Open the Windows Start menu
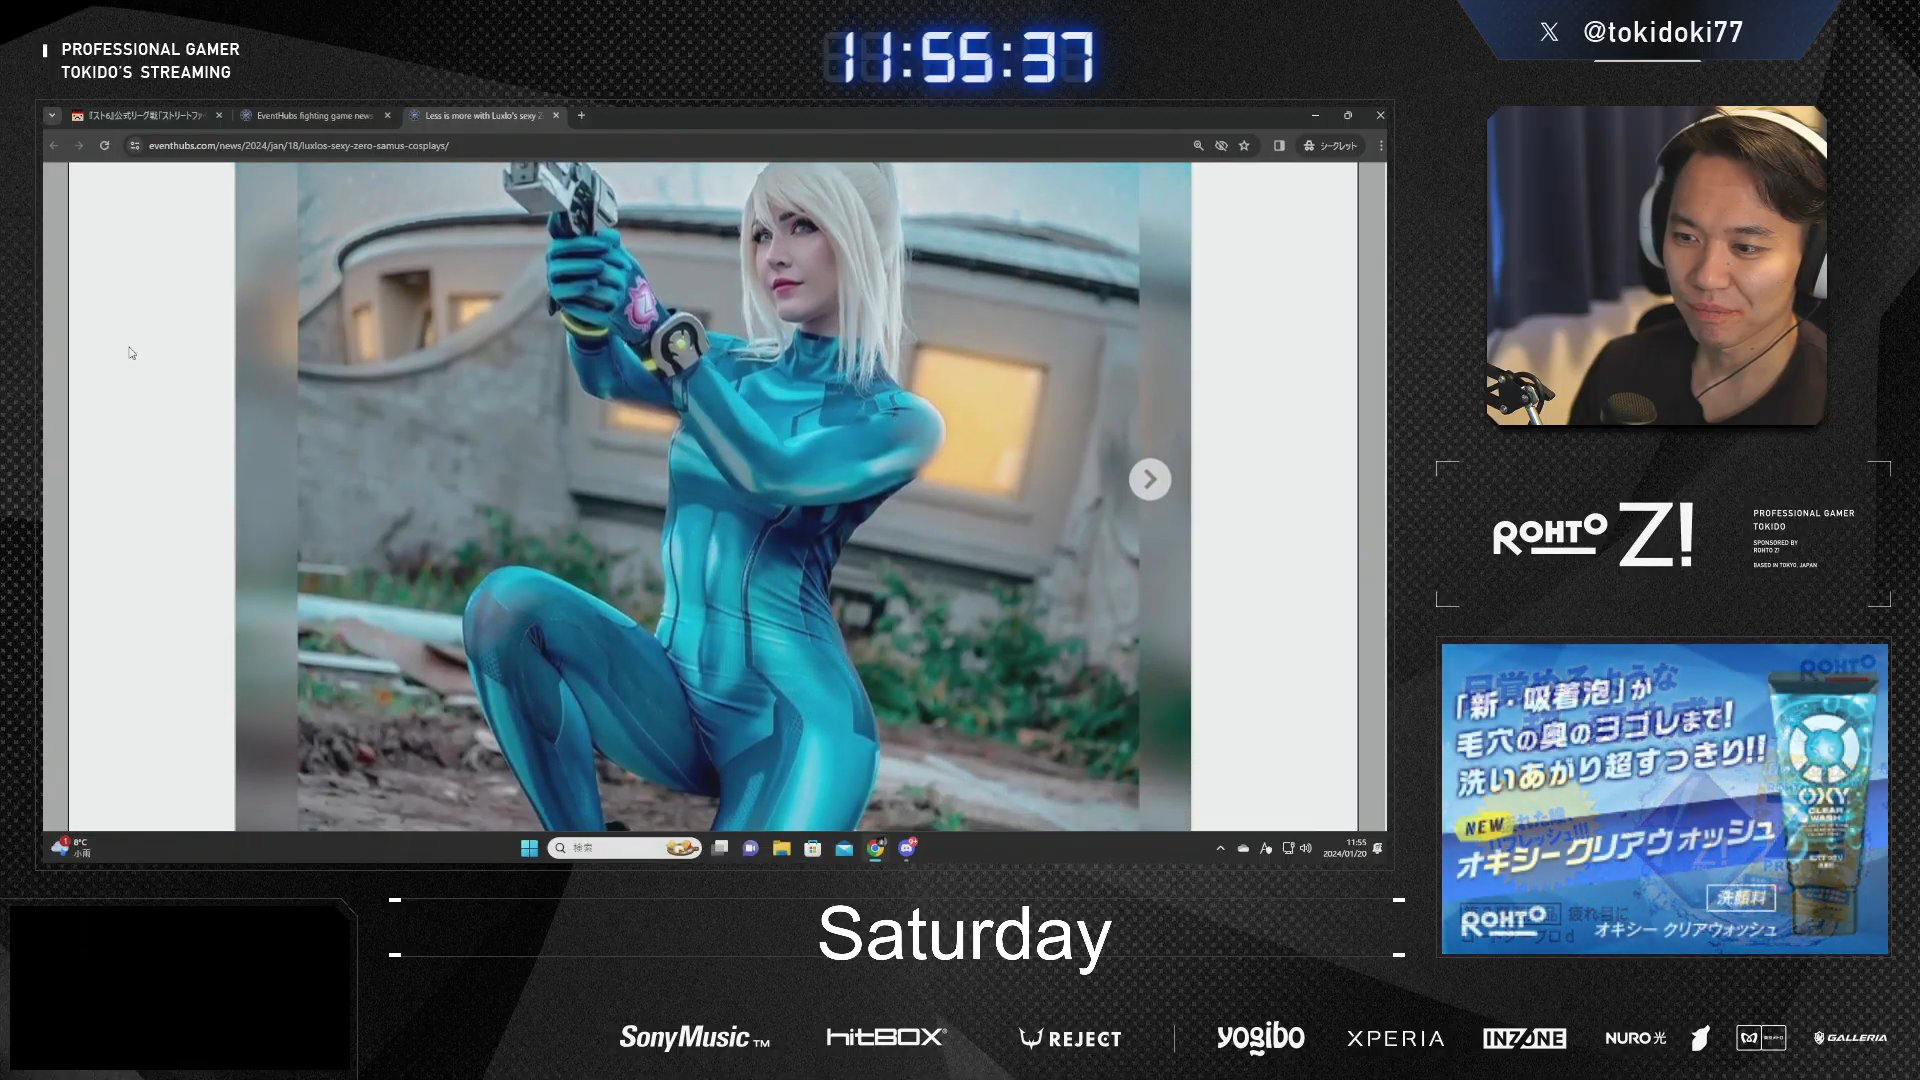1920x1080 pixels. coord(529,848)
